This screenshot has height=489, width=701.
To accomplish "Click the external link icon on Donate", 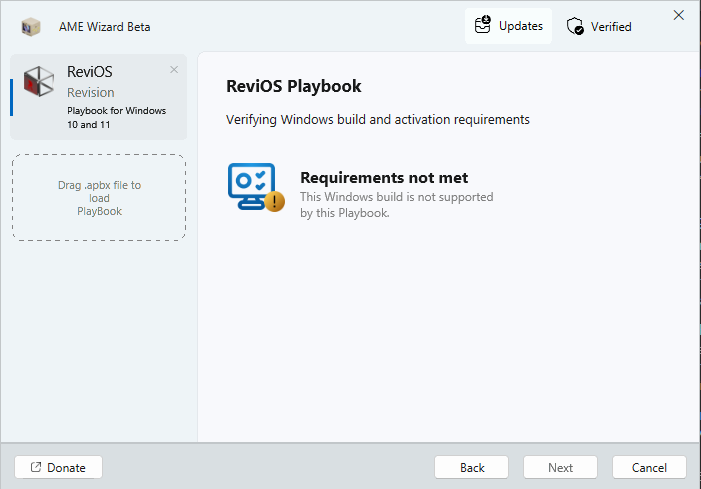I will [x=36, y=467].
